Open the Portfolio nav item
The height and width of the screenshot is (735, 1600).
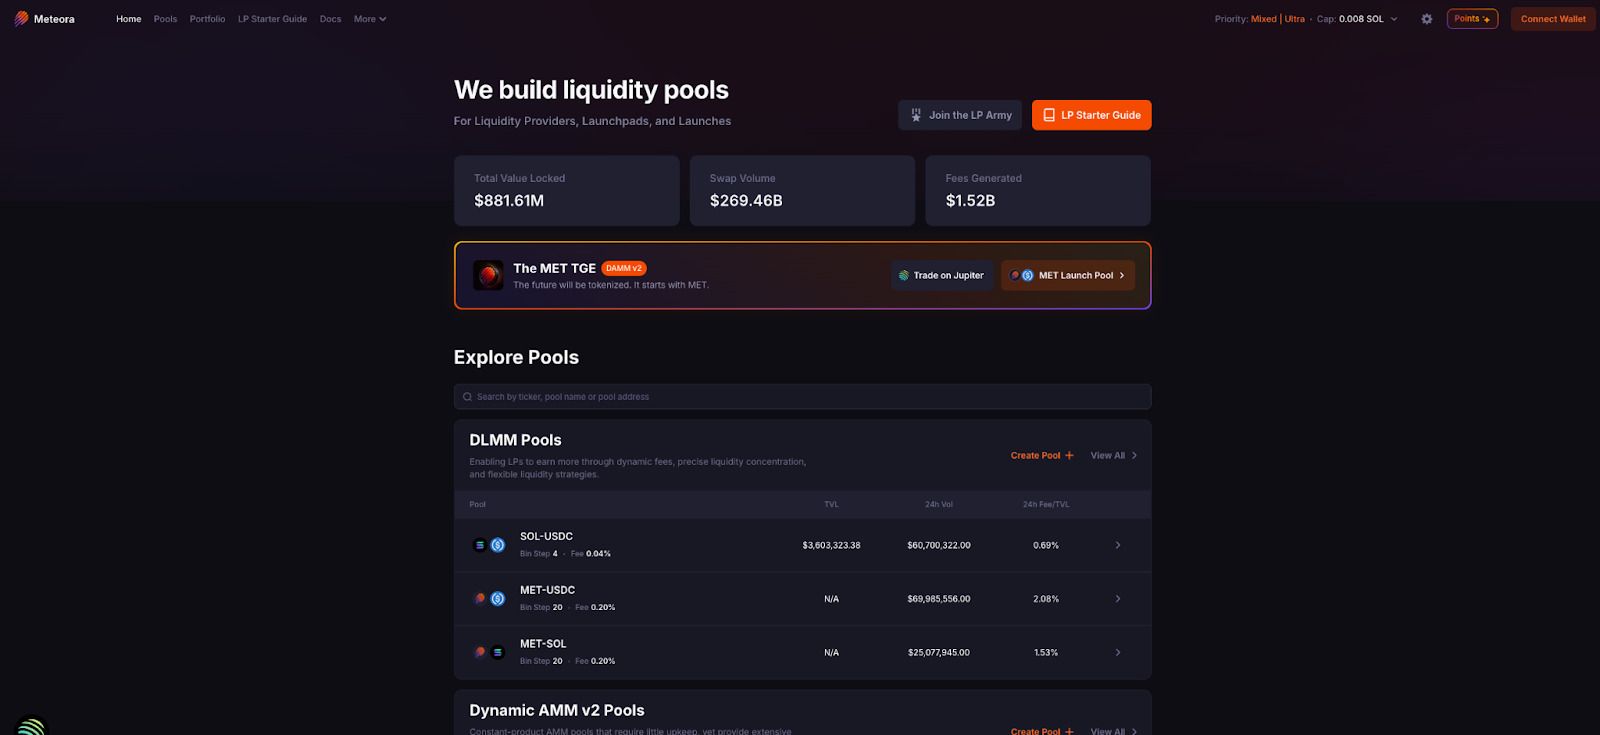click(x=207, y=19)
